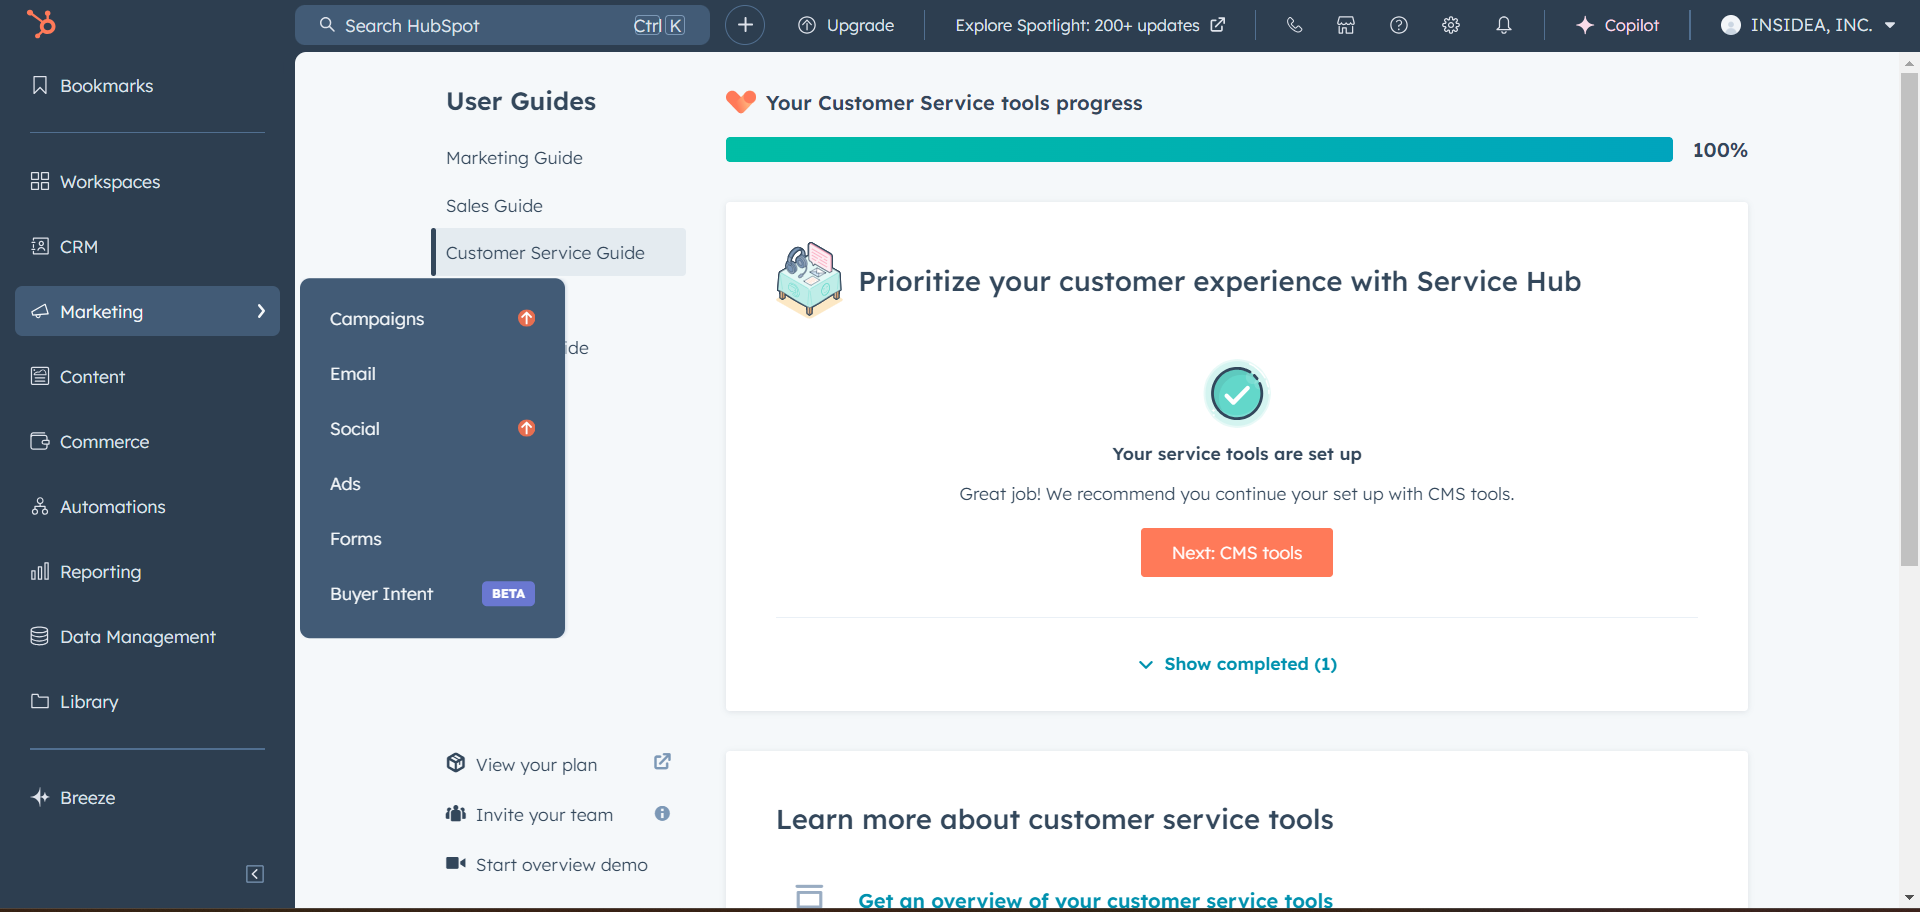Click the green checkmark completion icon

(1237, 394)
